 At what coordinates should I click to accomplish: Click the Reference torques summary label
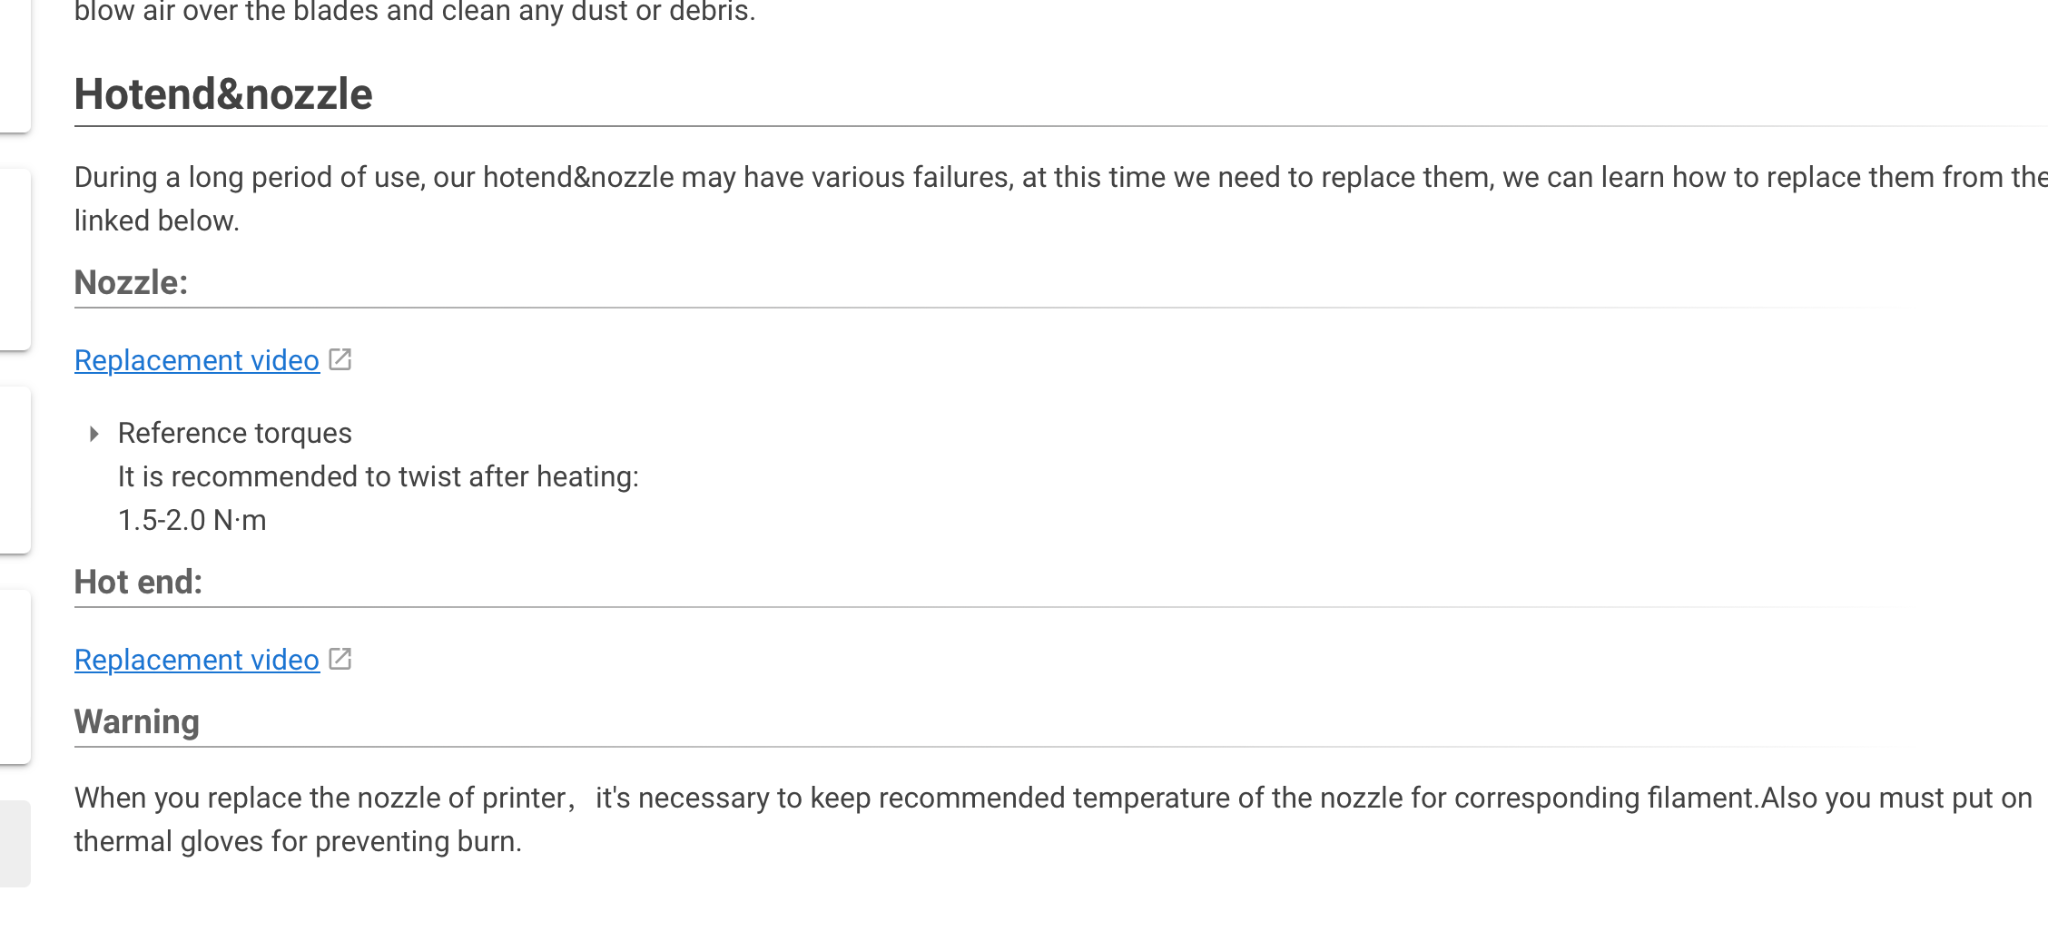235,433
